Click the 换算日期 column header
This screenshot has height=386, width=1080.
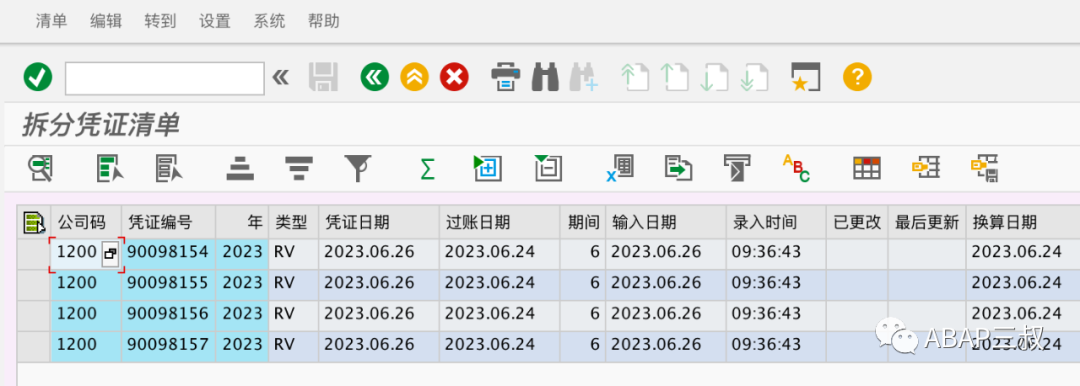pyautogui.click(x=1023, y=222)
